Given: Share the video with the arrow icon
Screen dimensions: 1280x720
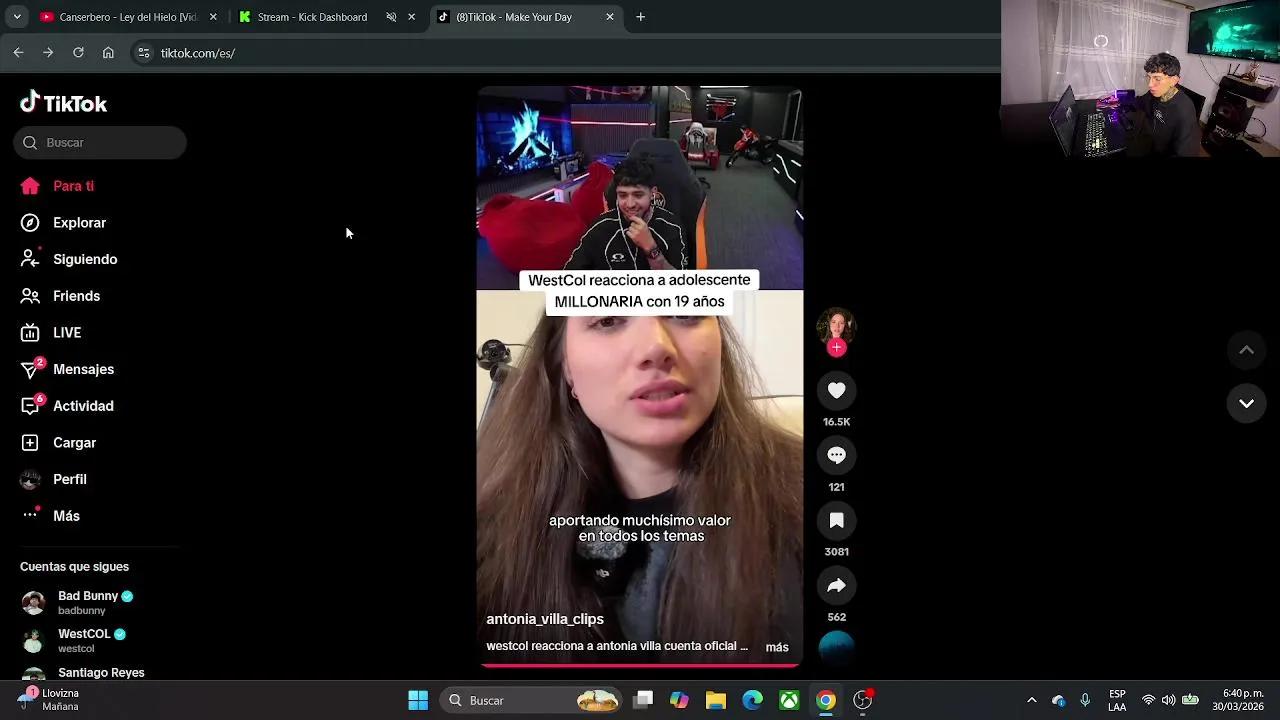Looking at the screenshot, I should tap(836, 586).
